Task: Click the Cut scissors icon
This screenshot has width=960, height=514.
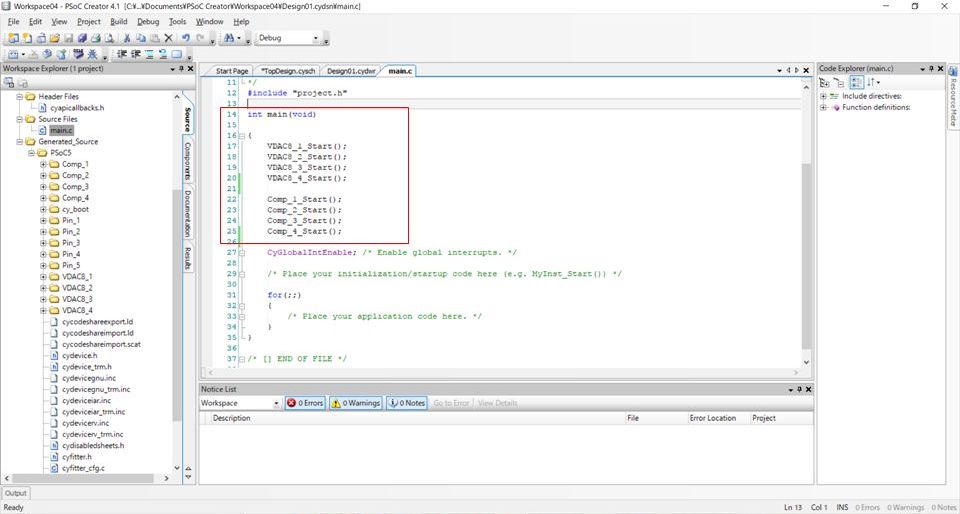Action: point(126,38)
